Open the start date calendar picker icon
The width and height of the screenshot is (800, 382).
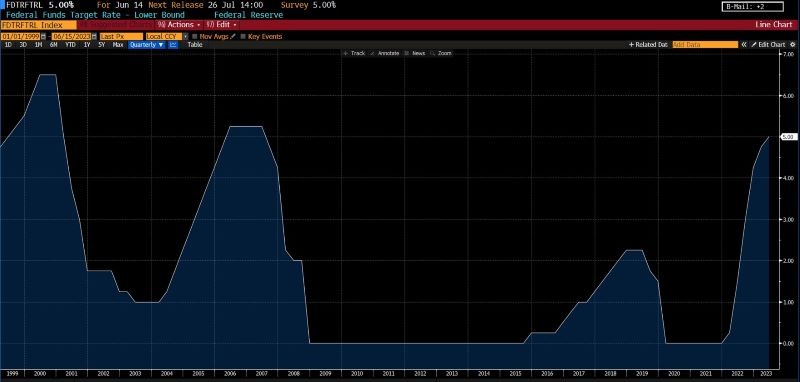43,37
